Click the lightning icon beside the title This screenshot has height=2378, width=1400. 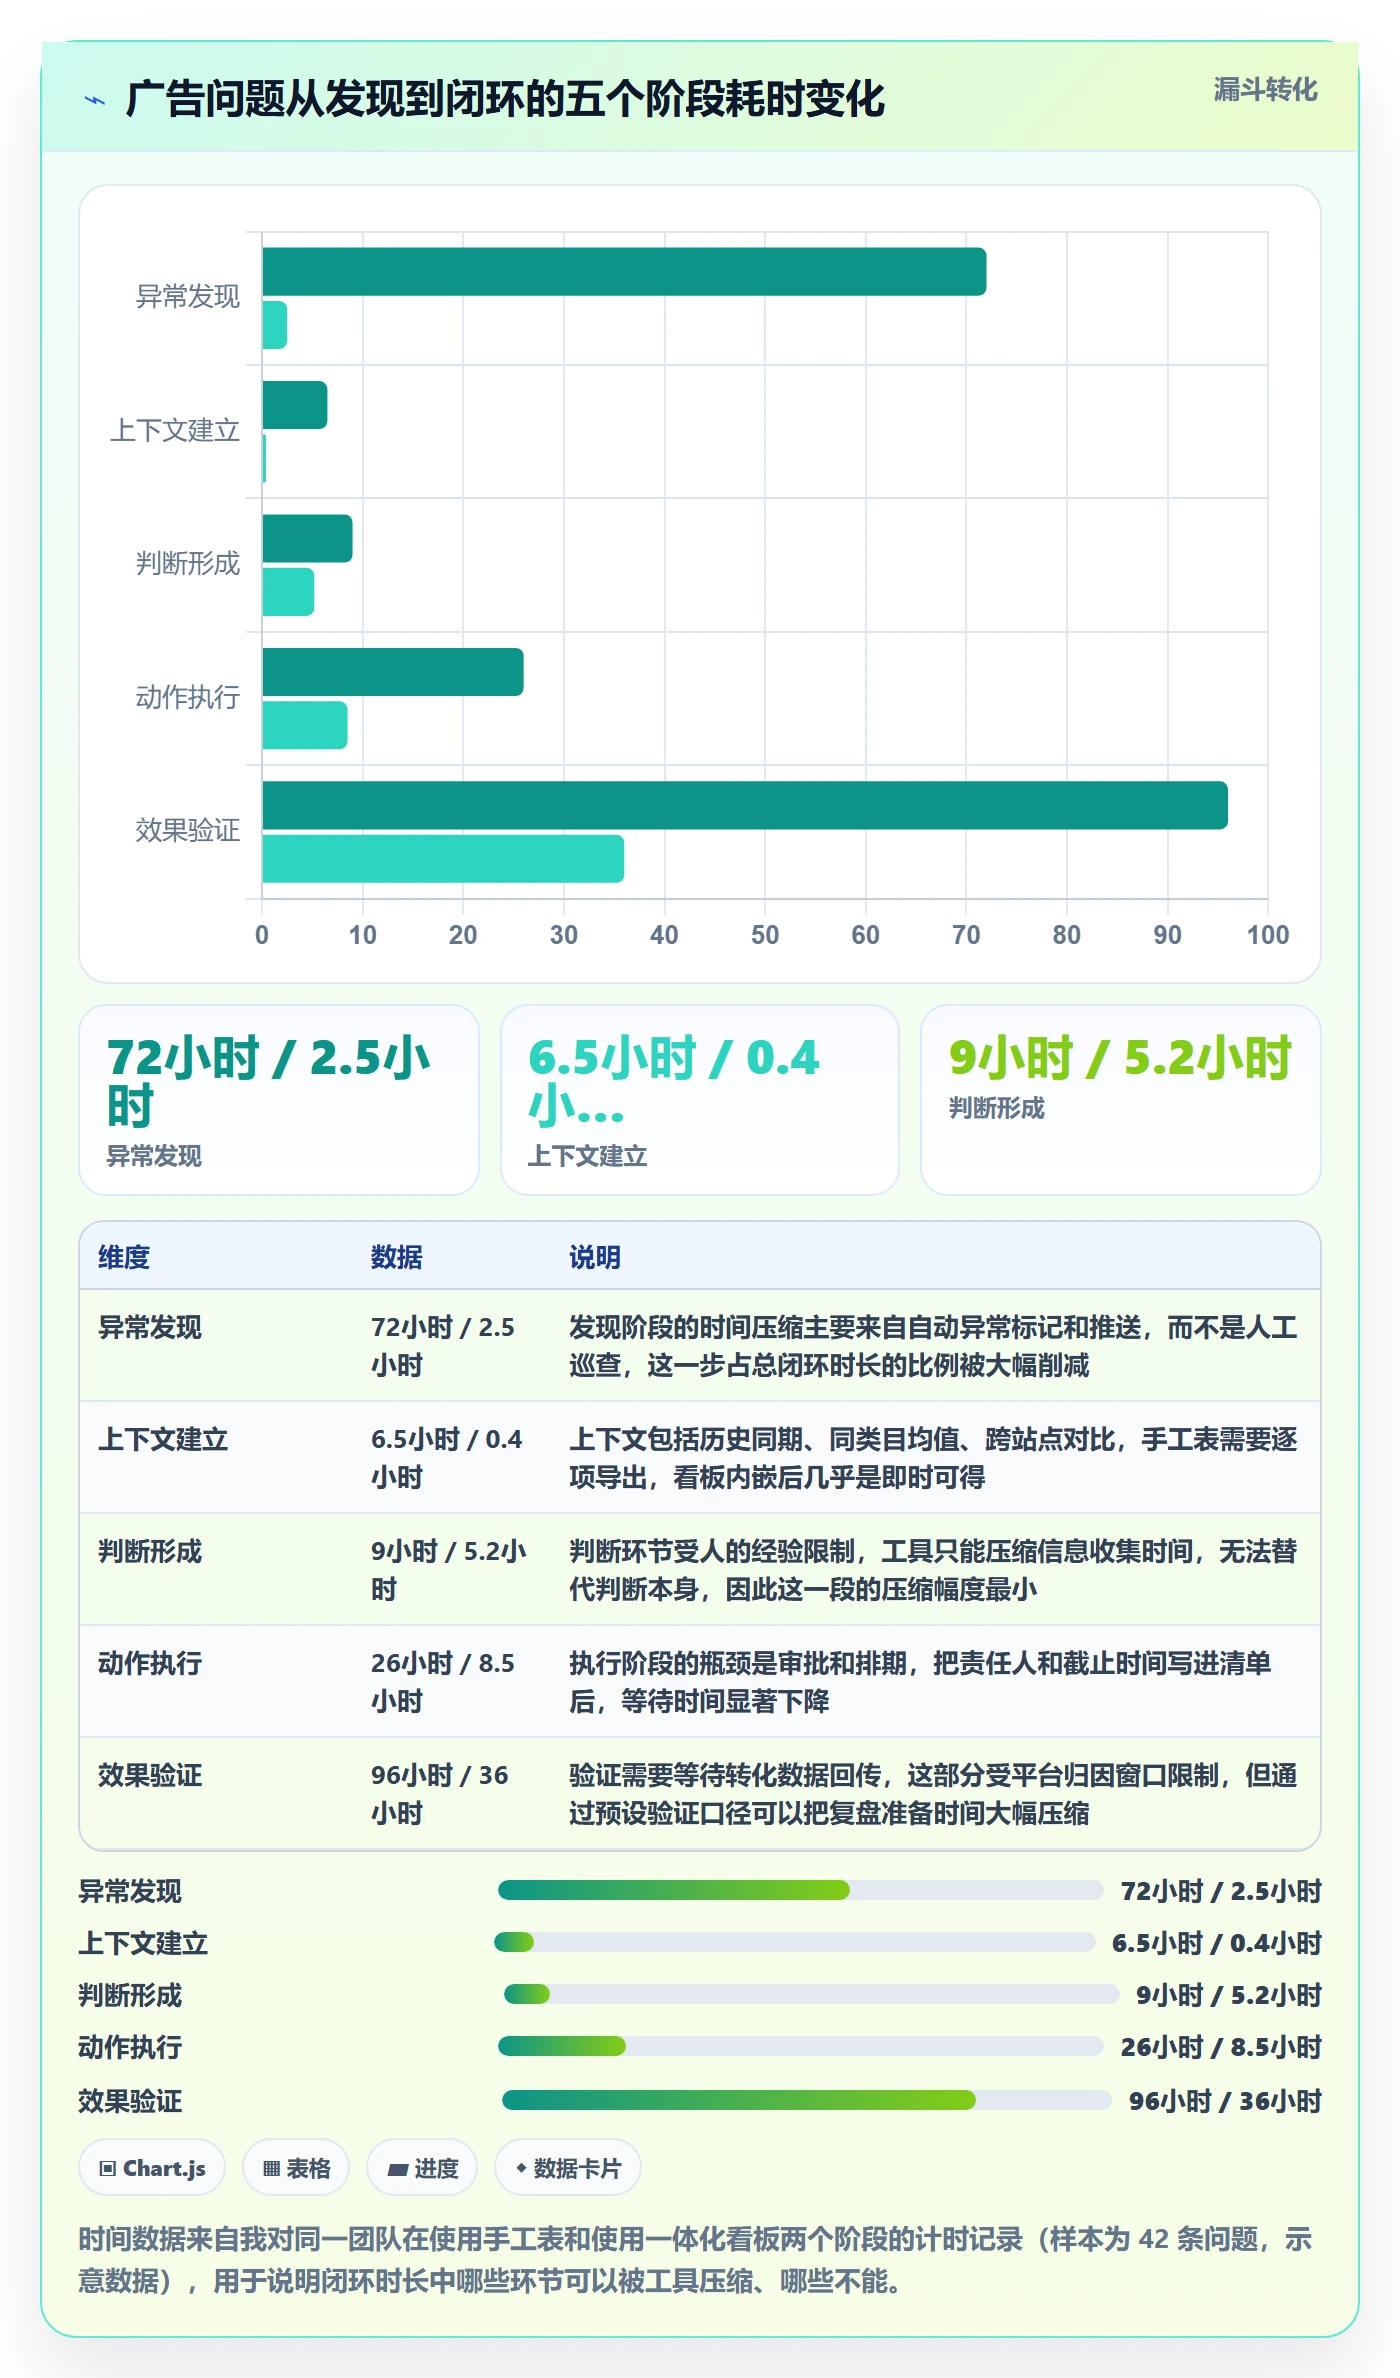tap(95, 100)
